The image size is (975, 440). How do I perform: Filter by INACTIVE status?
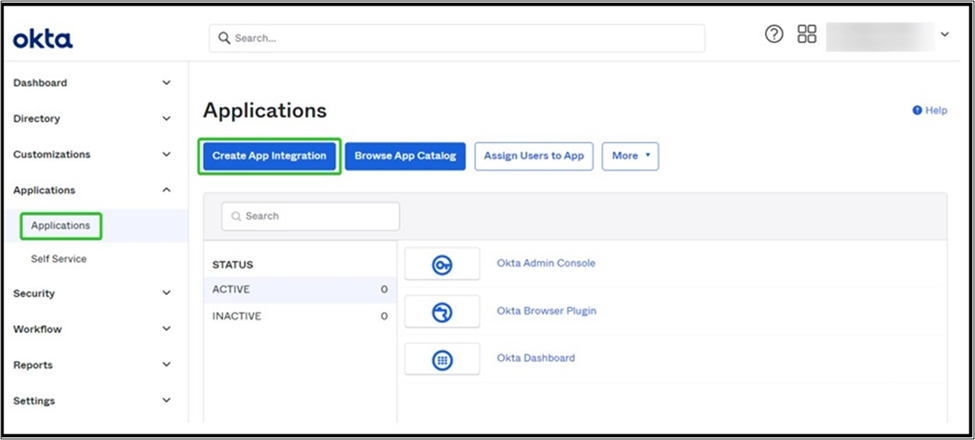coord(300,316)
